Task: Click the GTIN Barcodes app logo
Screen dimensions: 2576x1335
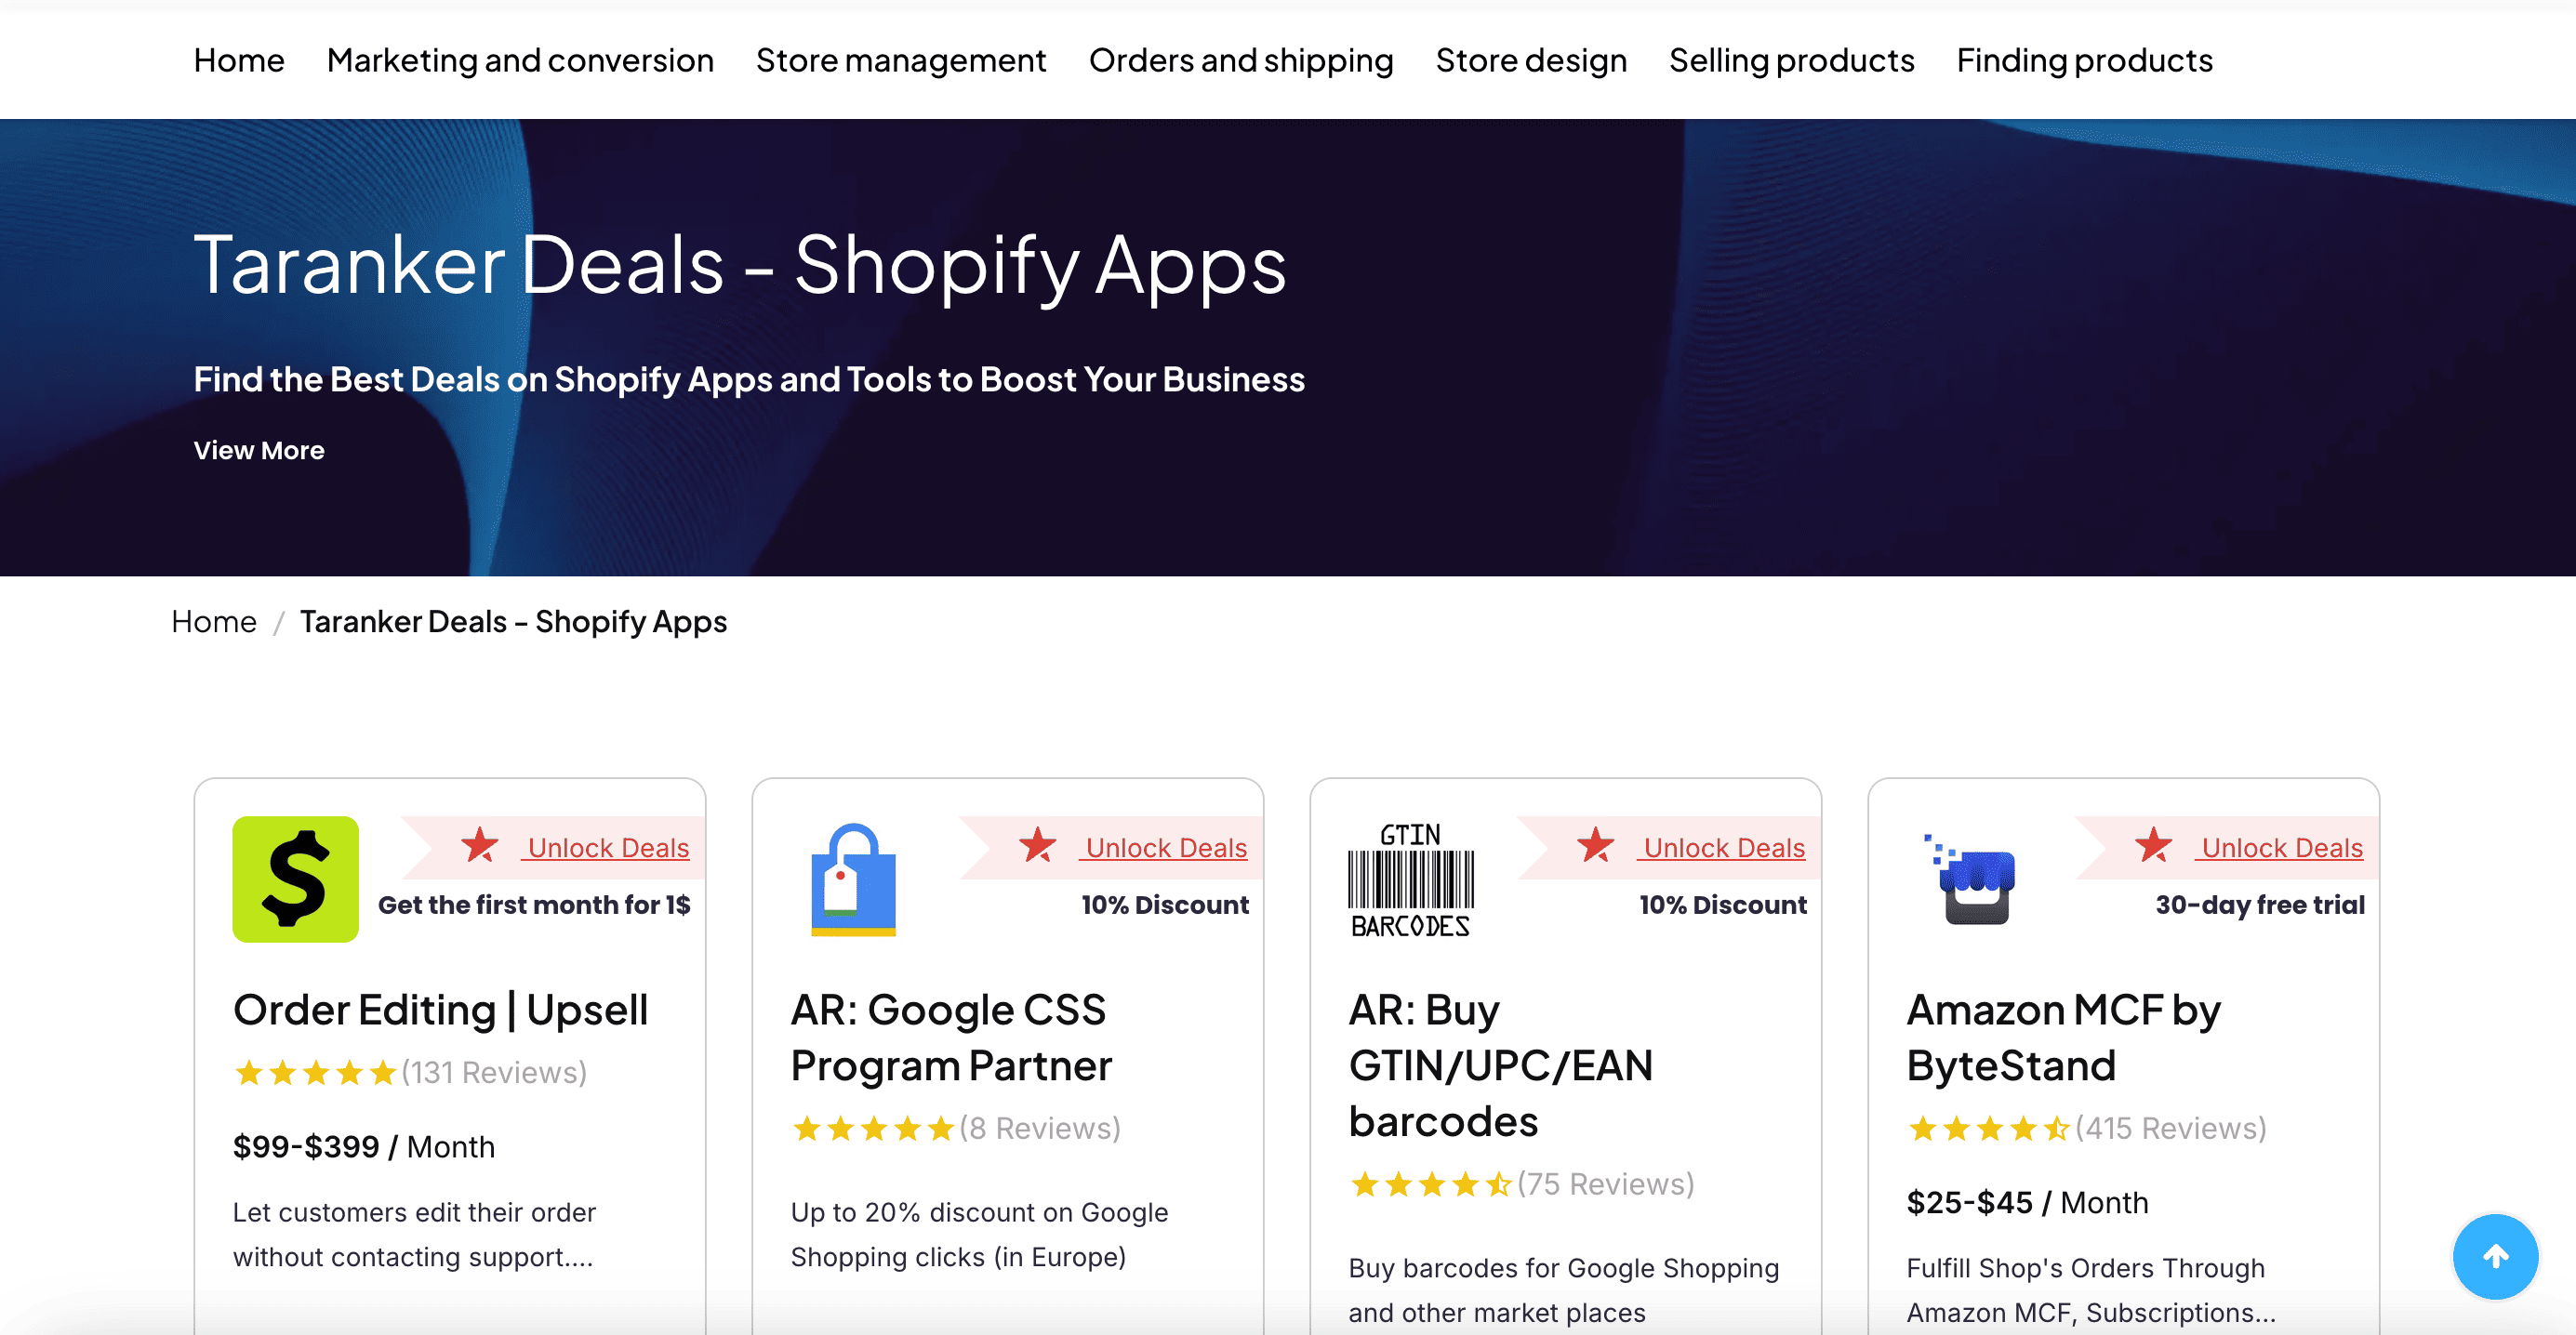Action: tap(1411, 879)
